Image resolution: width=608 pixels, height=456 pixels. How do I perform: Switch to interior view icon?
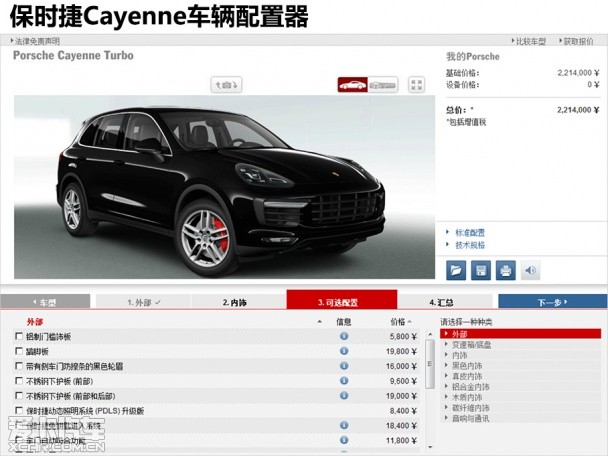tap(383, 85)
